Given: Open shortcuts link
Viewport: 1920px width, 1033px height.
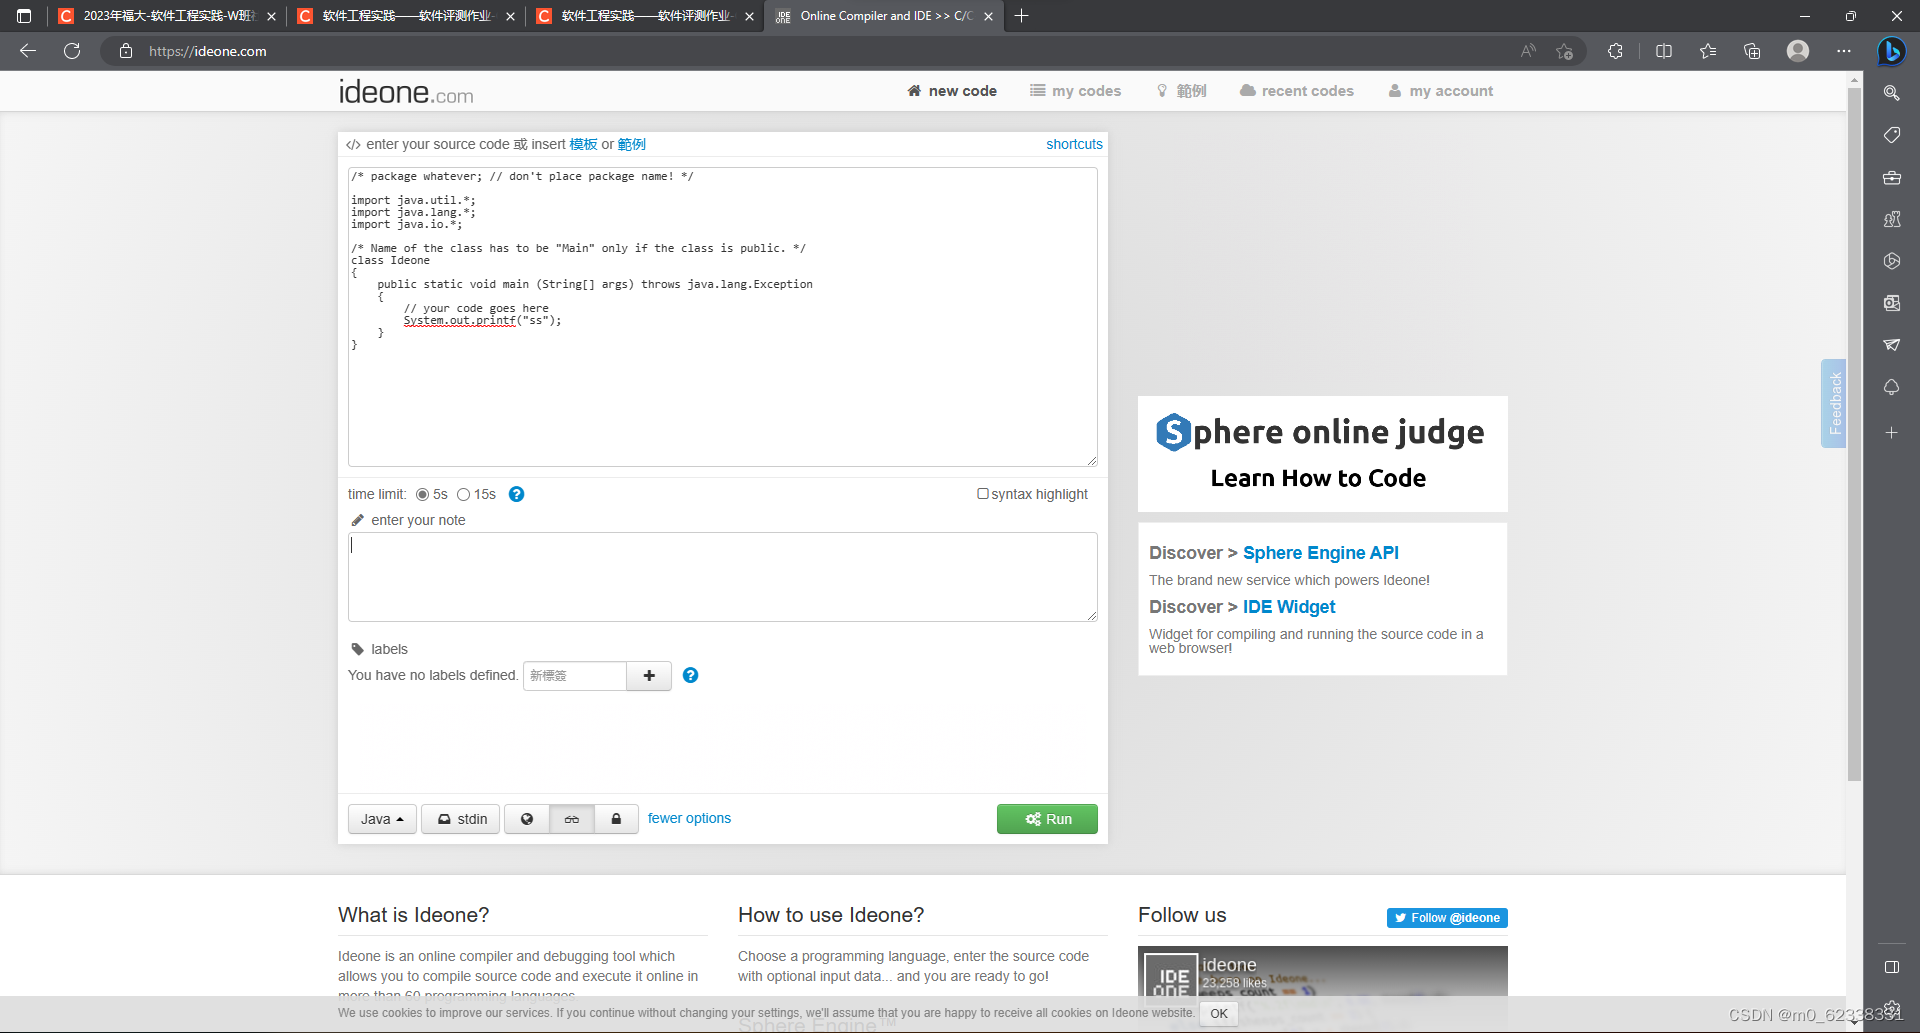Looking at the screenshot, I should [x=1074, y=144].
